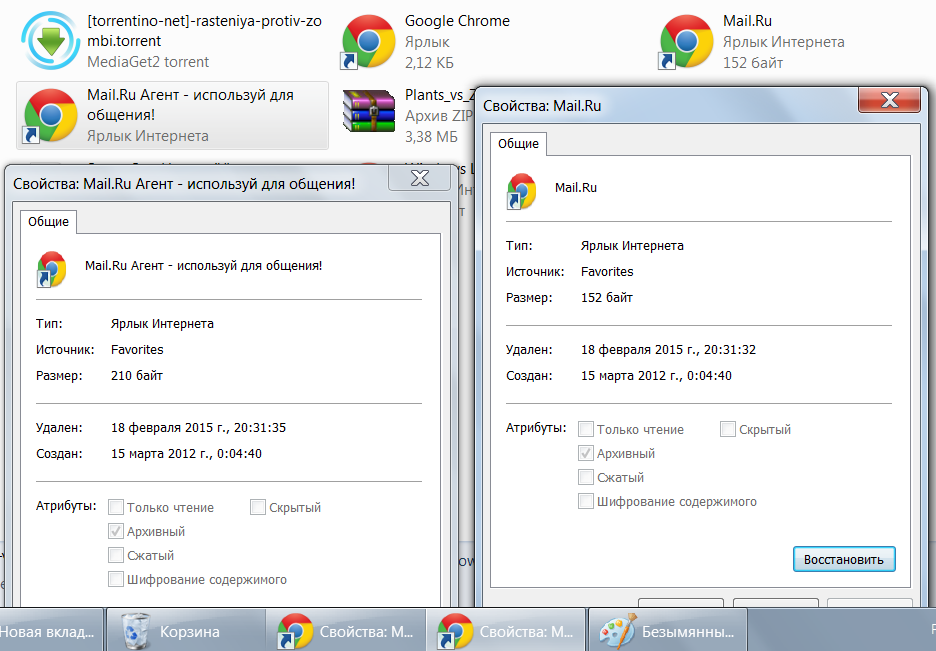Select the Google Chrome shortcut icon

point(368,42)
